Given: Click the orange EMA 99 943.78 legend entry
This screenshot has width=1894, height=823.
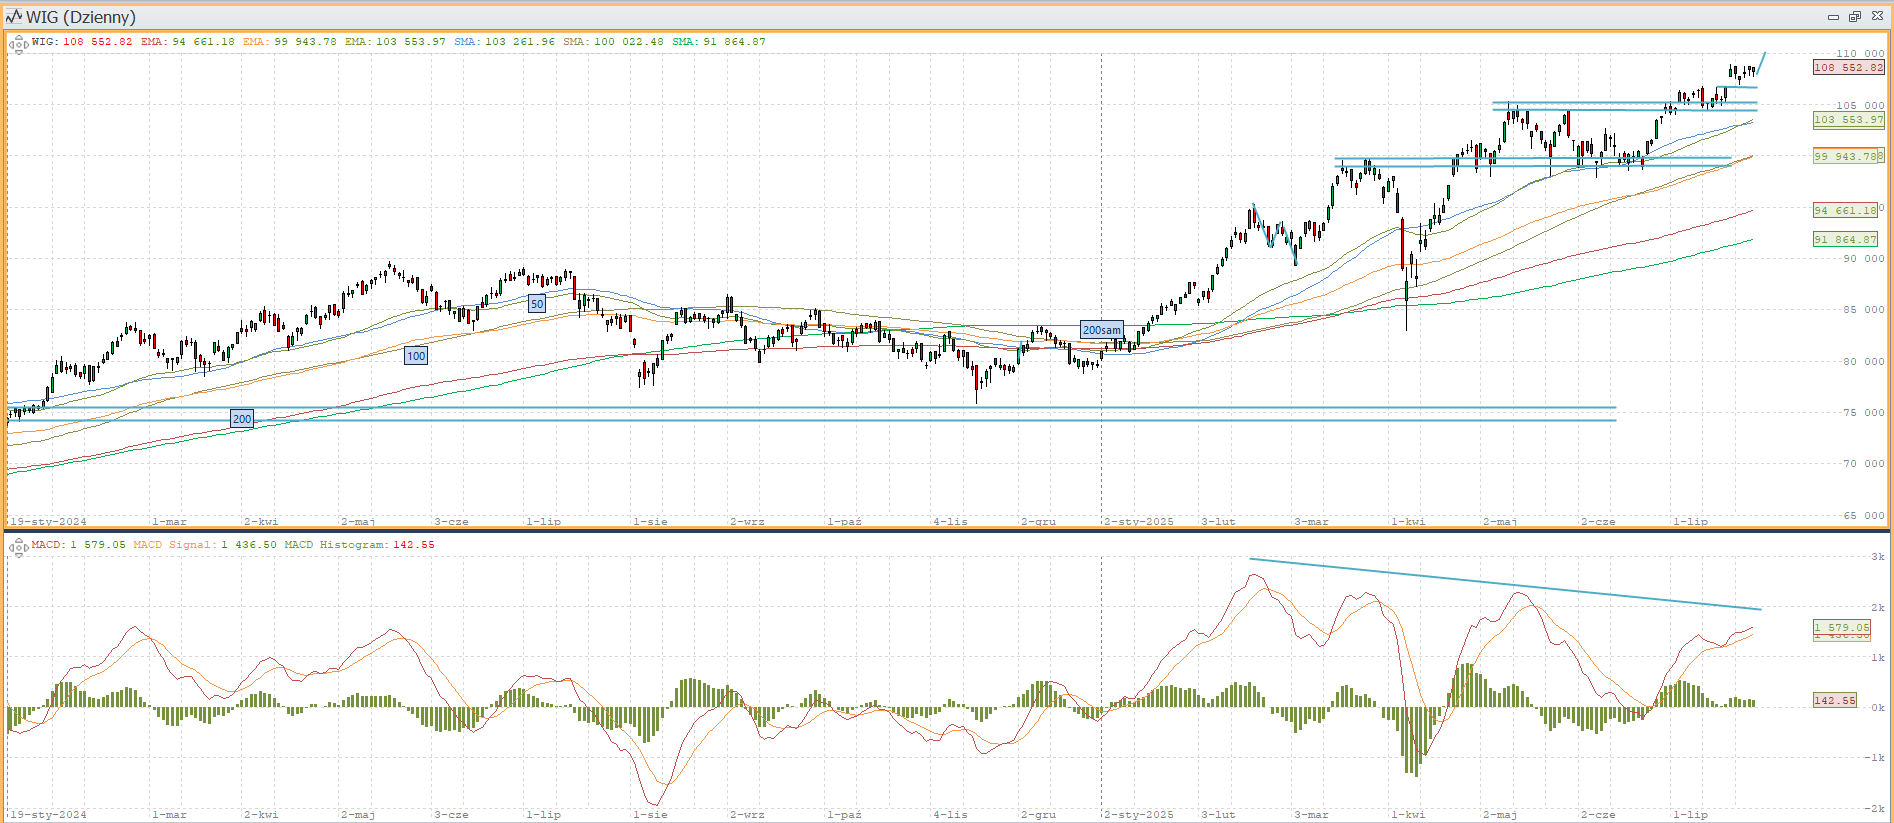Looking at the screenshot, I should [290, 42].
